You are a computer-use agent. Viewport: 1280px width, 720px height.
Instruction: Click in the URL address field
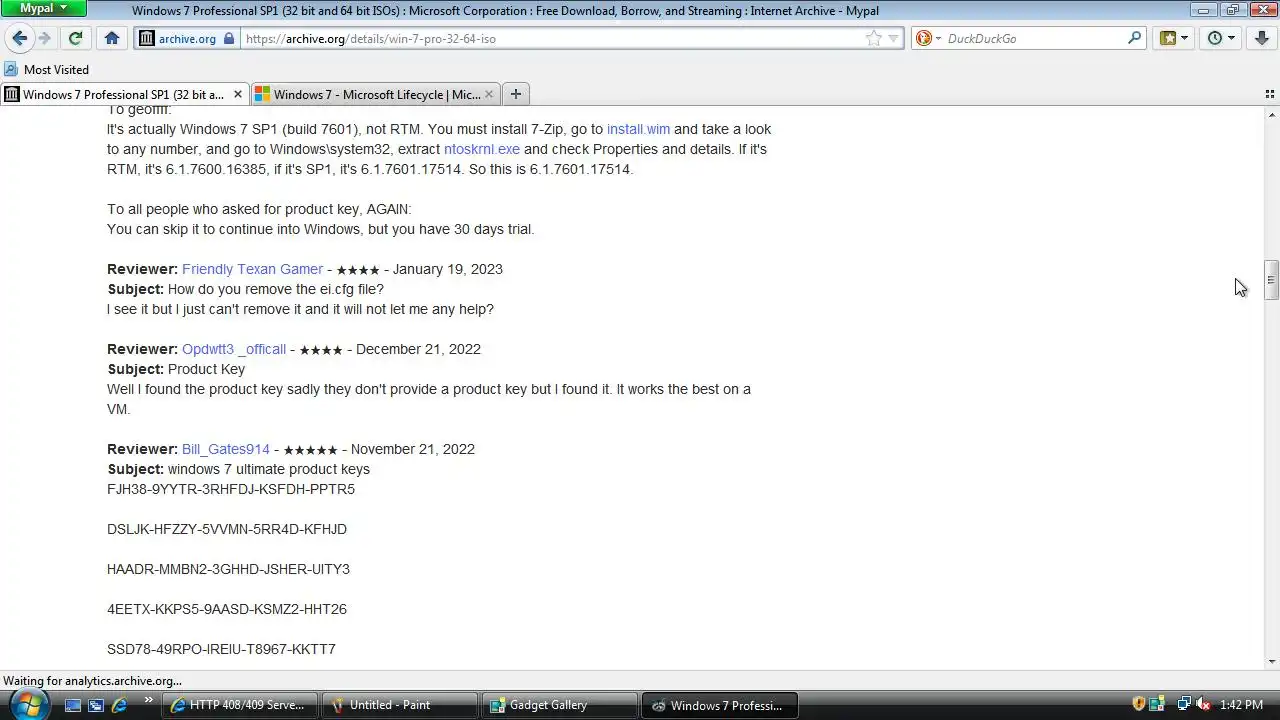(x=550, y=38)
